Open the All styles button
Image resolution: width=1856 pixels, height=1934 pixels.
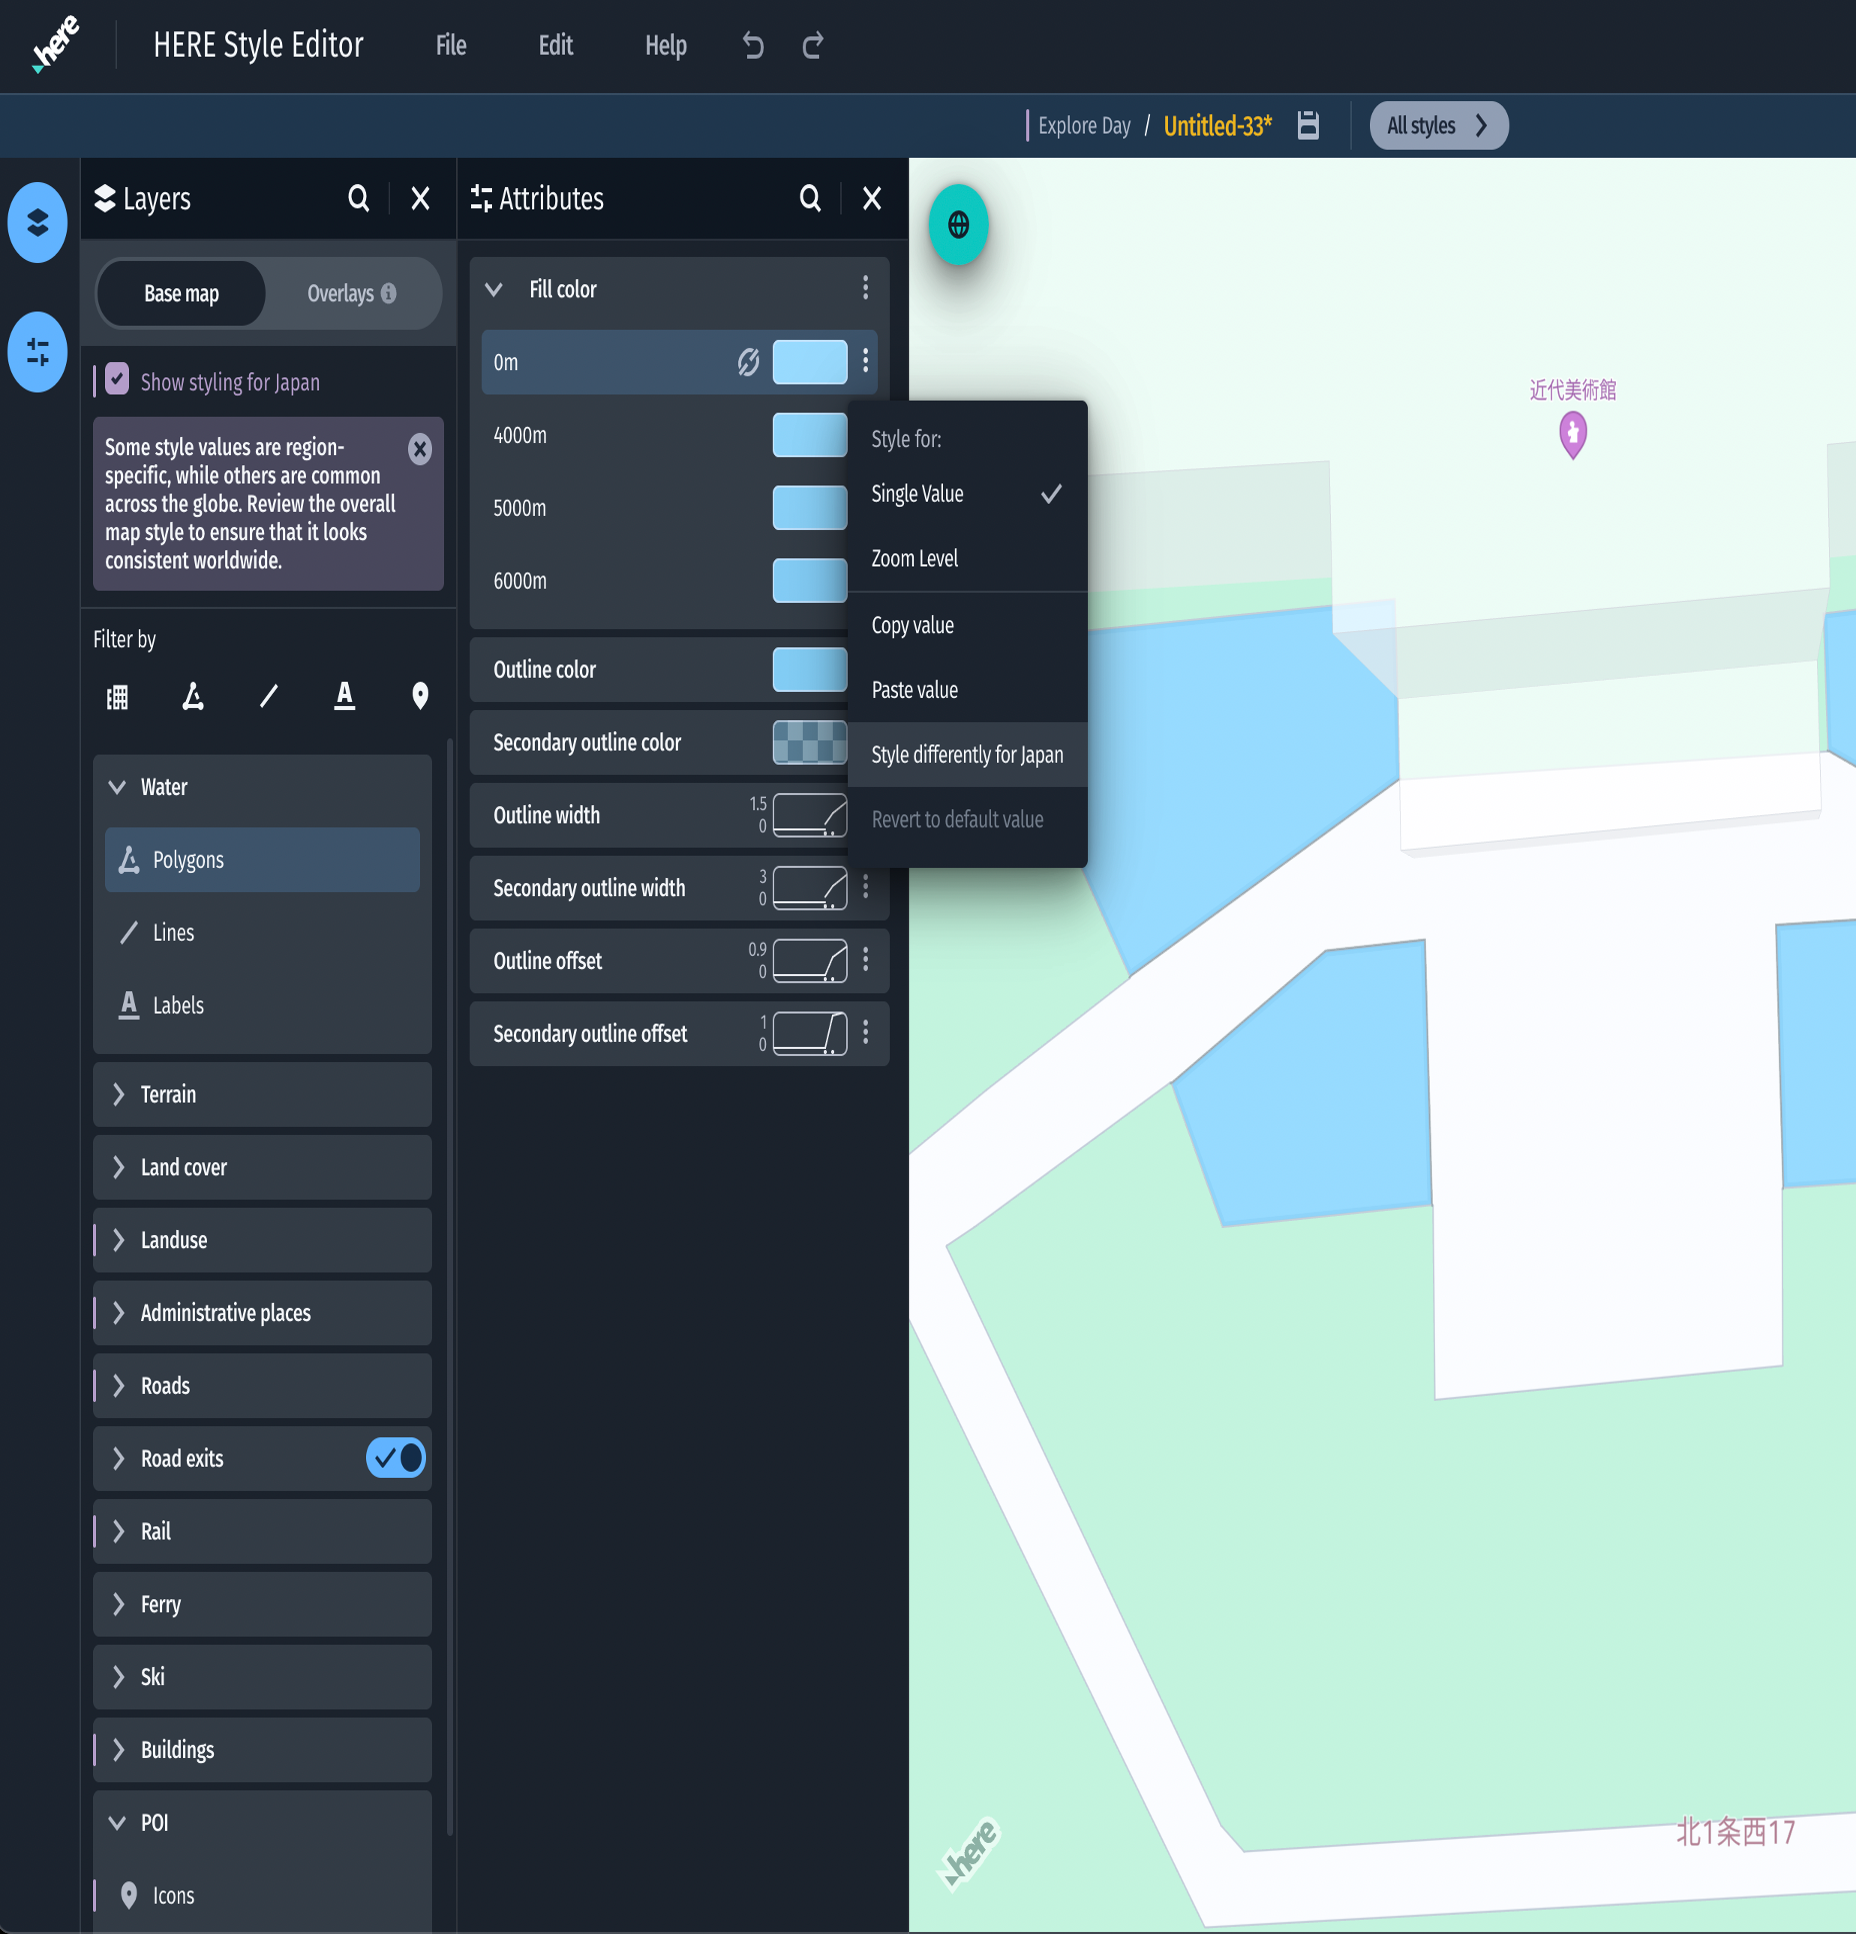click(x=1437, y=126)
